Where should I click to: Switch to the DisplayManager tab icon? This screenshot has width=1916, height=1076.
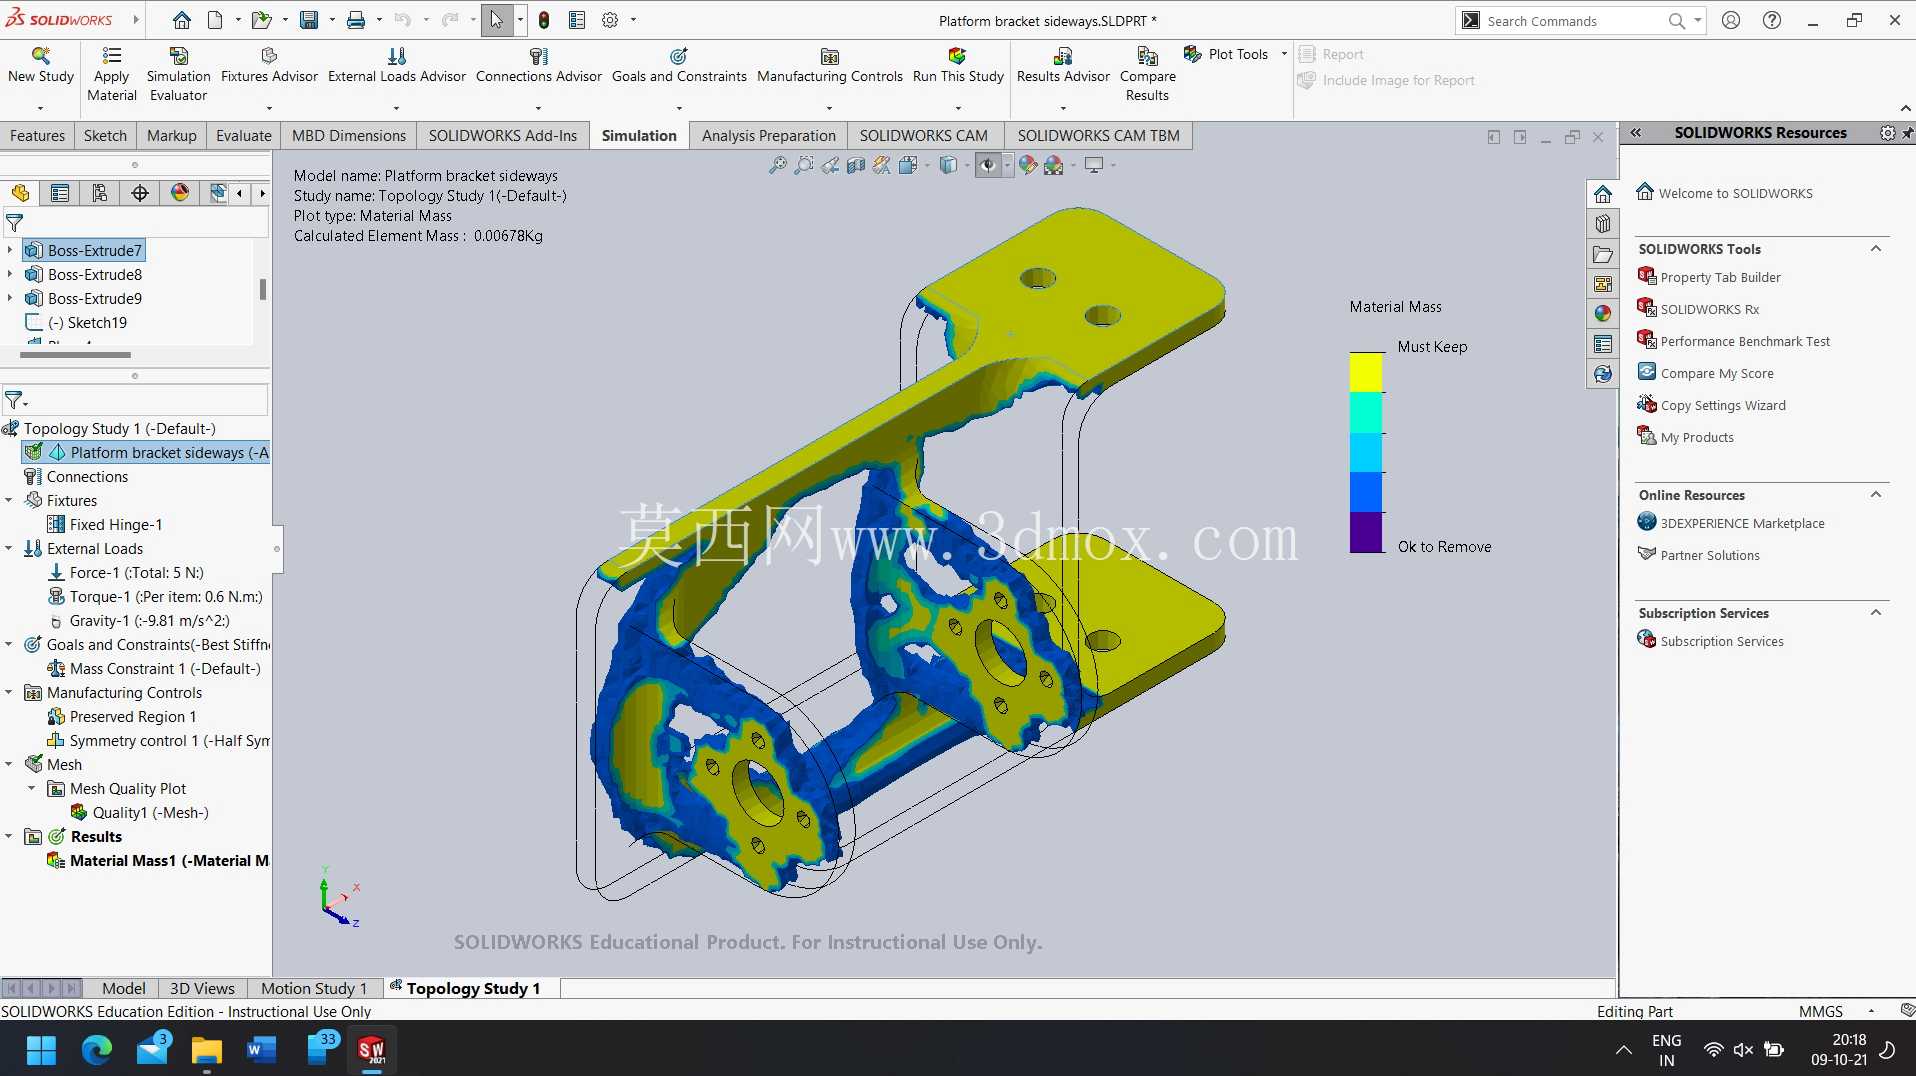pyautogui.click(x=180, y=193)
